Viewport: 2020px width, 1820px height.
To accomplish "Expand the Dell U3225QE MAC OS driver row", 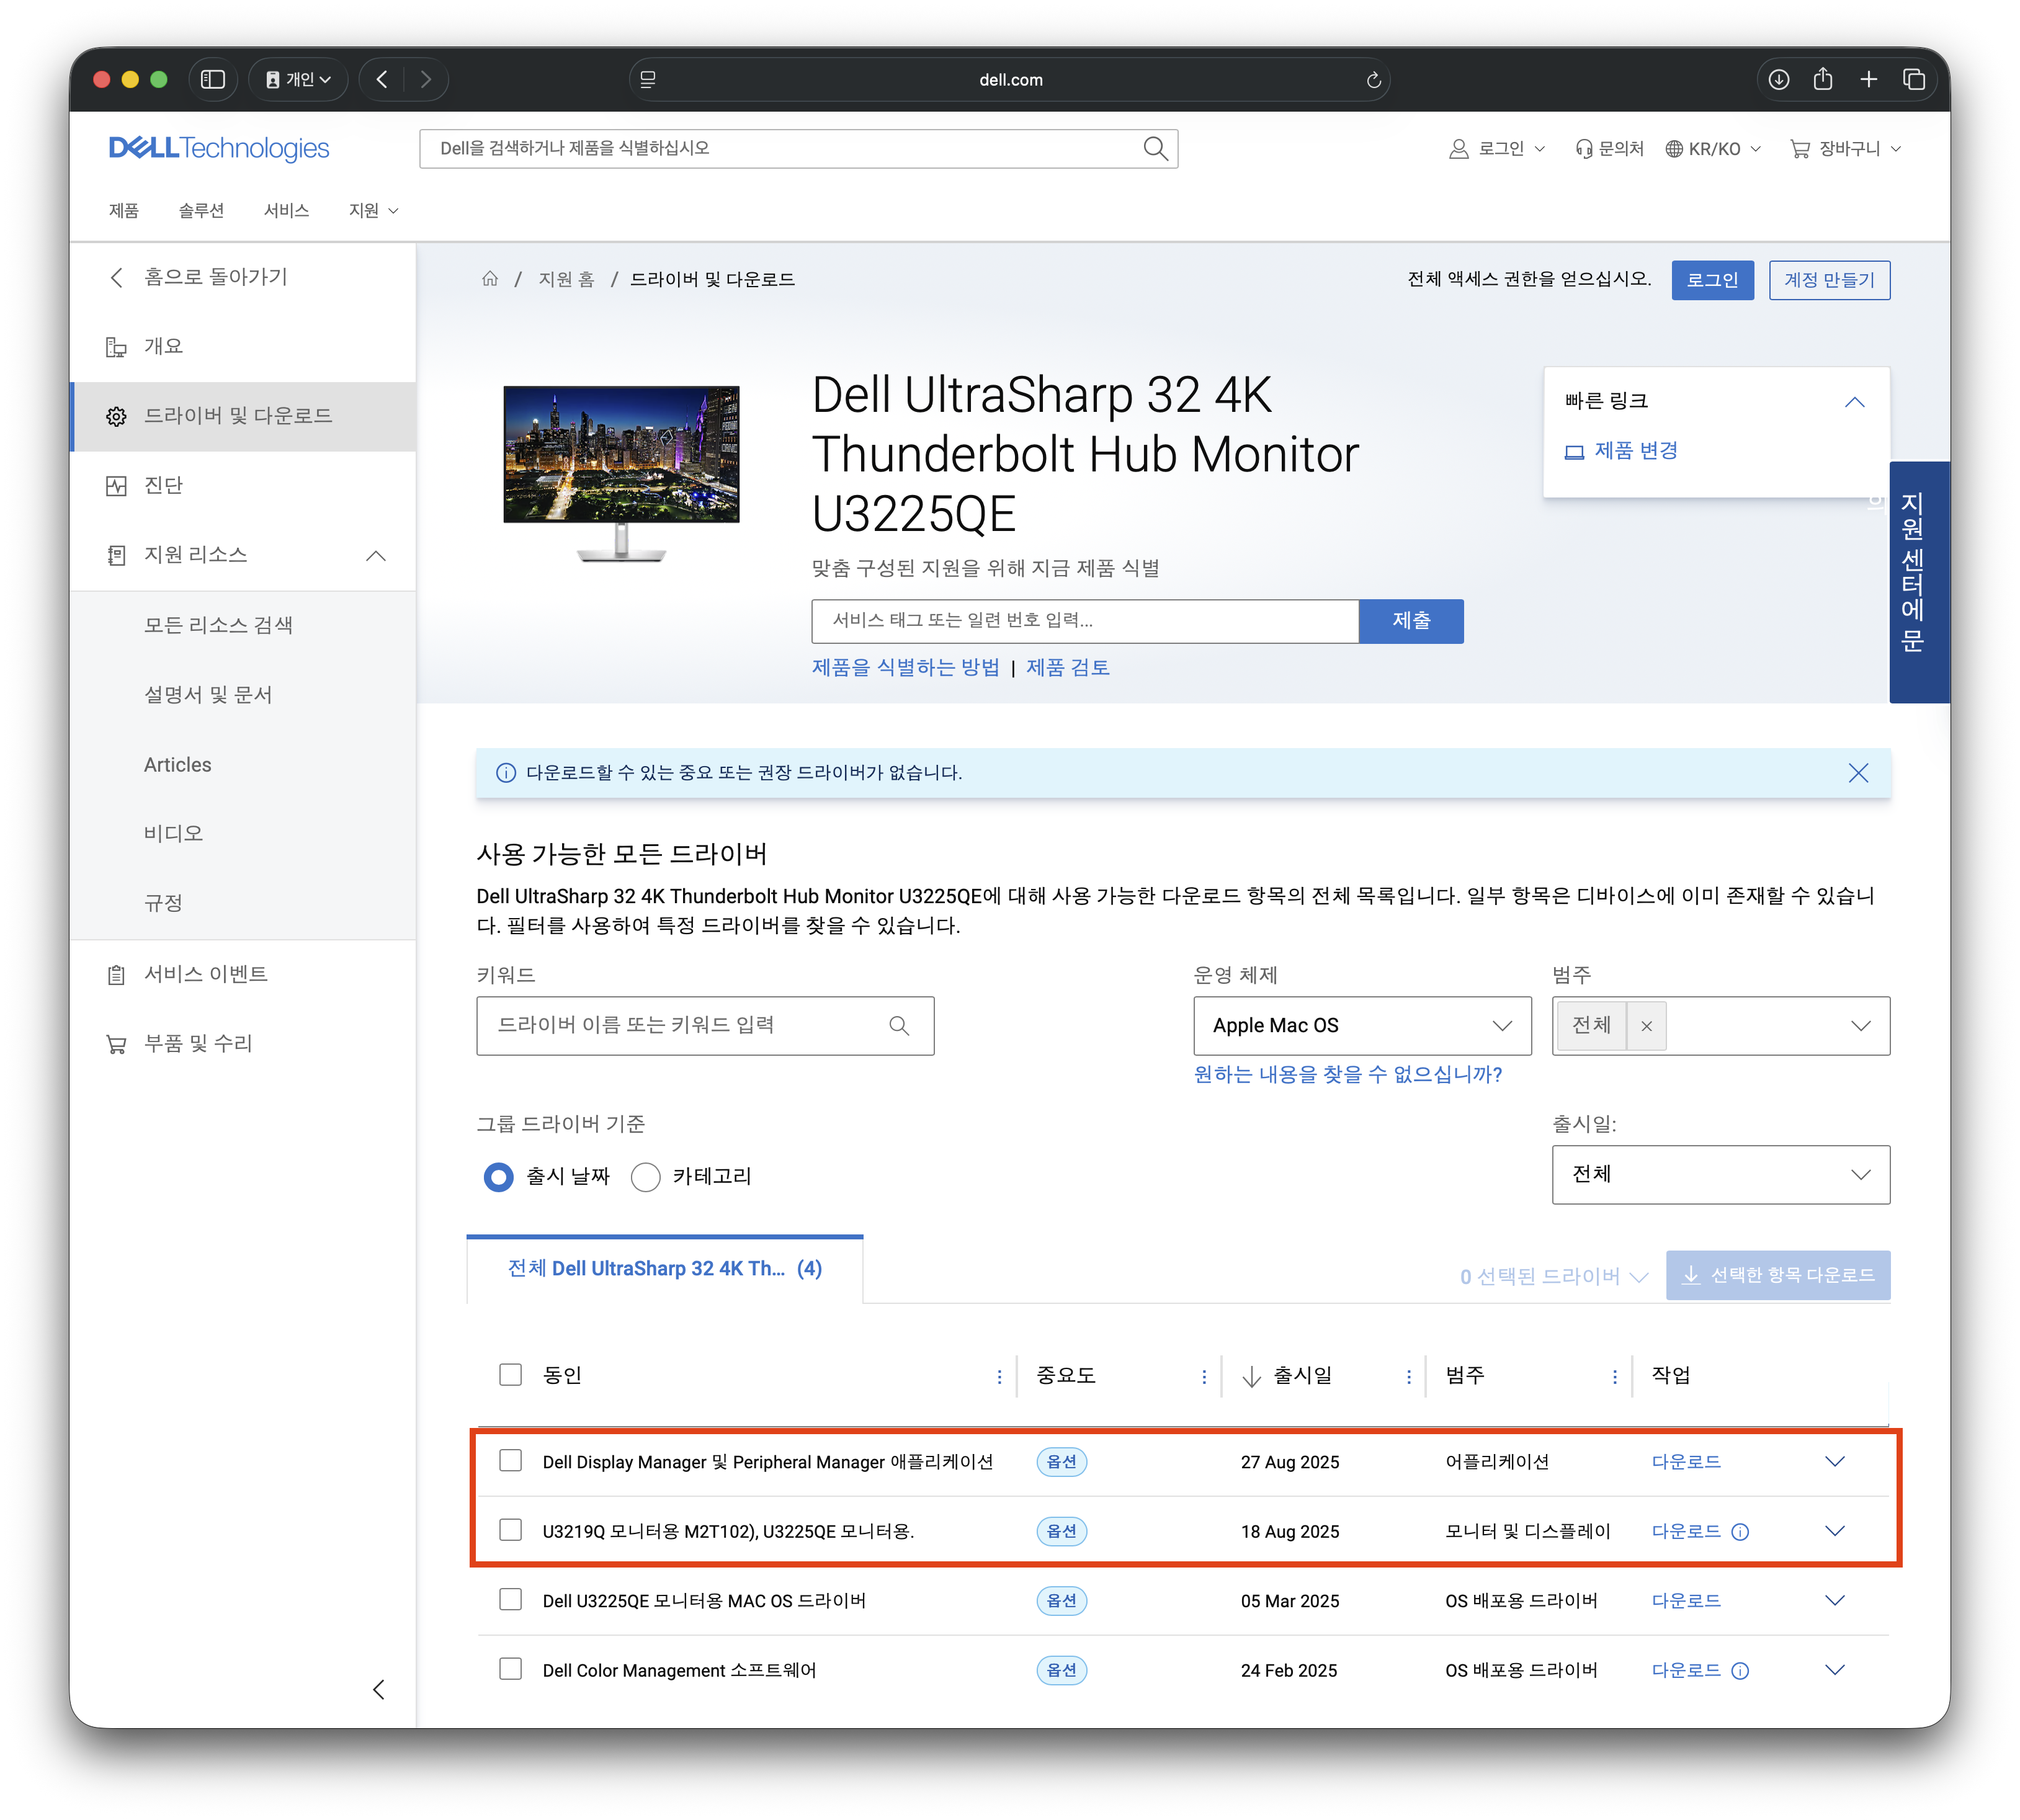I will tap(1834, 1601).
